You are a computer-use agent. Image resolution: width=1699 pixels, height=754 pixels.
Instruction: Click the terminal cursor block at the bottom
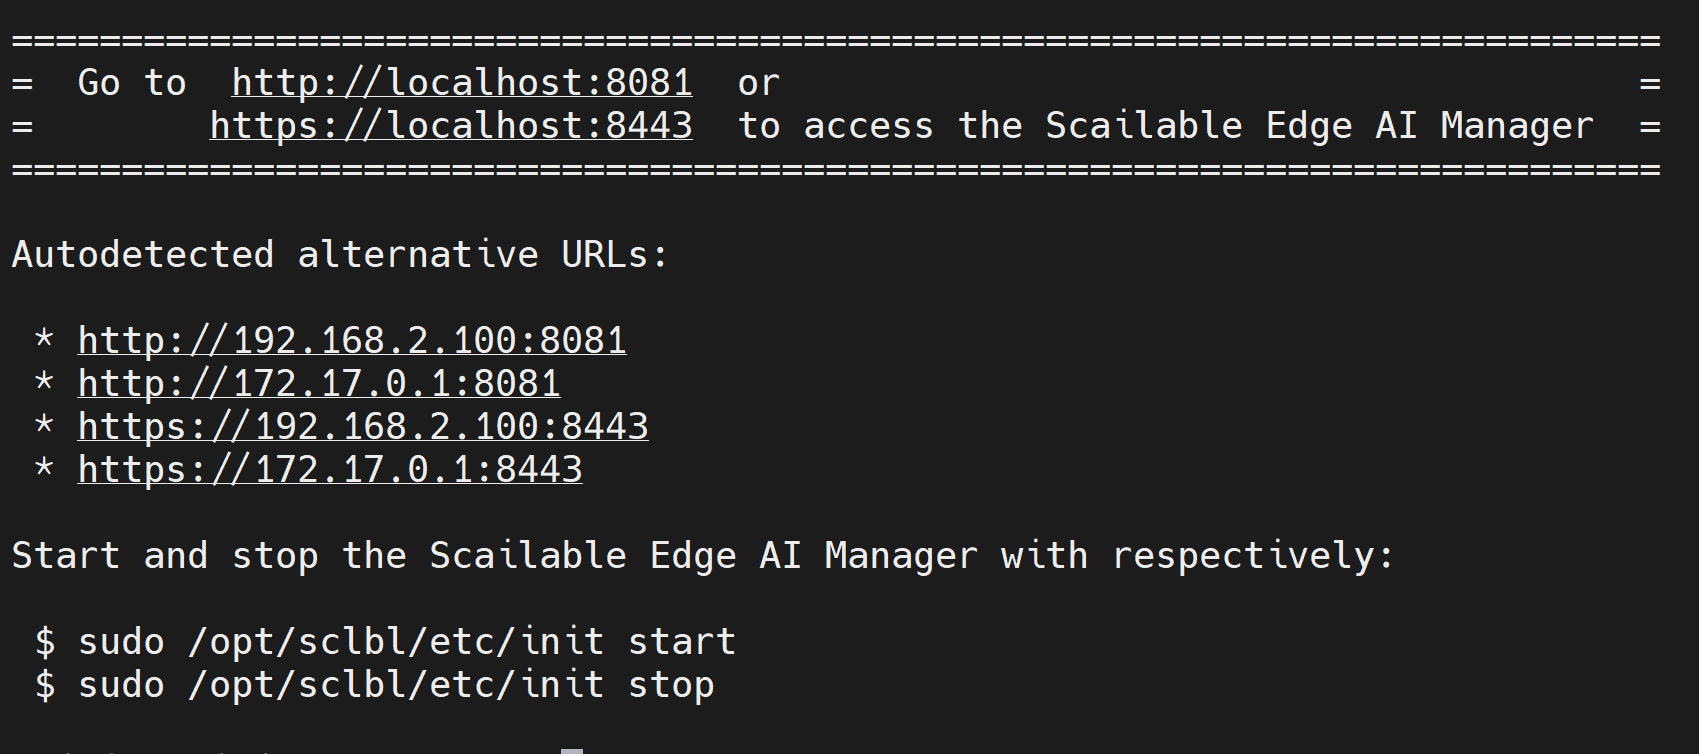point(572,750)
